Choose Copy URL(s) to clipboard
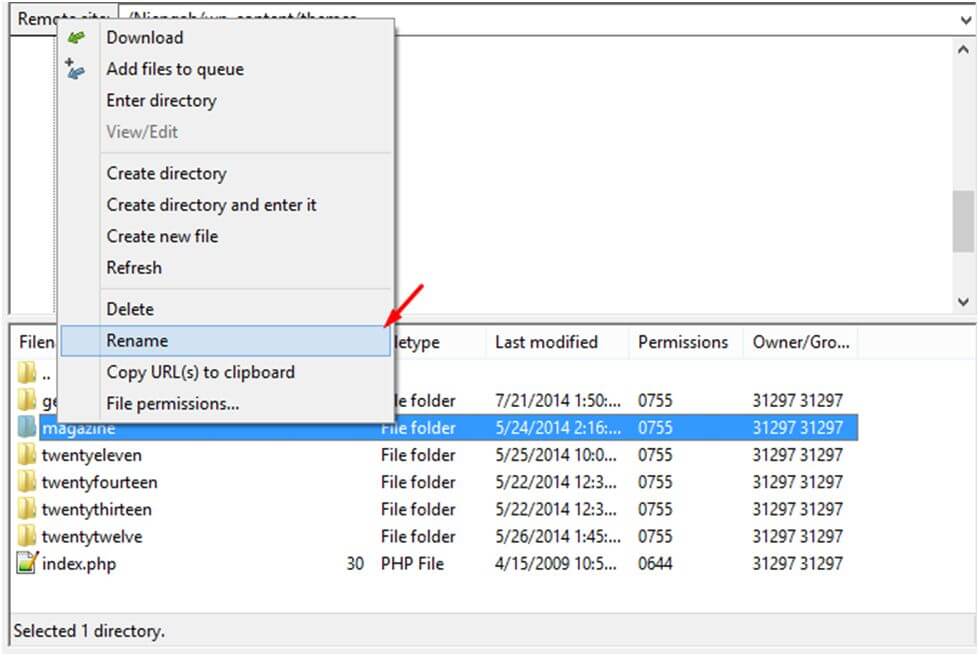Viewport: 979px width, 656px height. click(200, 372)
